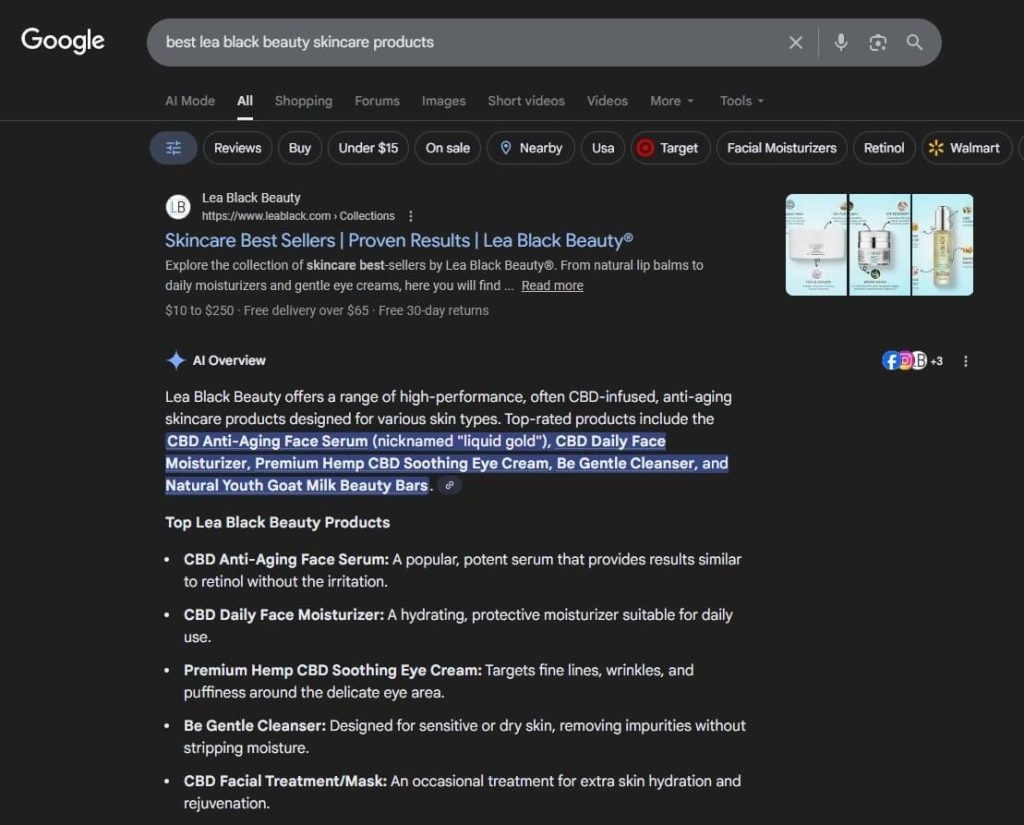Select the Target store chip
Image resolution: width=1024 pixels, height=825 pixels.
pyautogui.click(x=670, y=148)
